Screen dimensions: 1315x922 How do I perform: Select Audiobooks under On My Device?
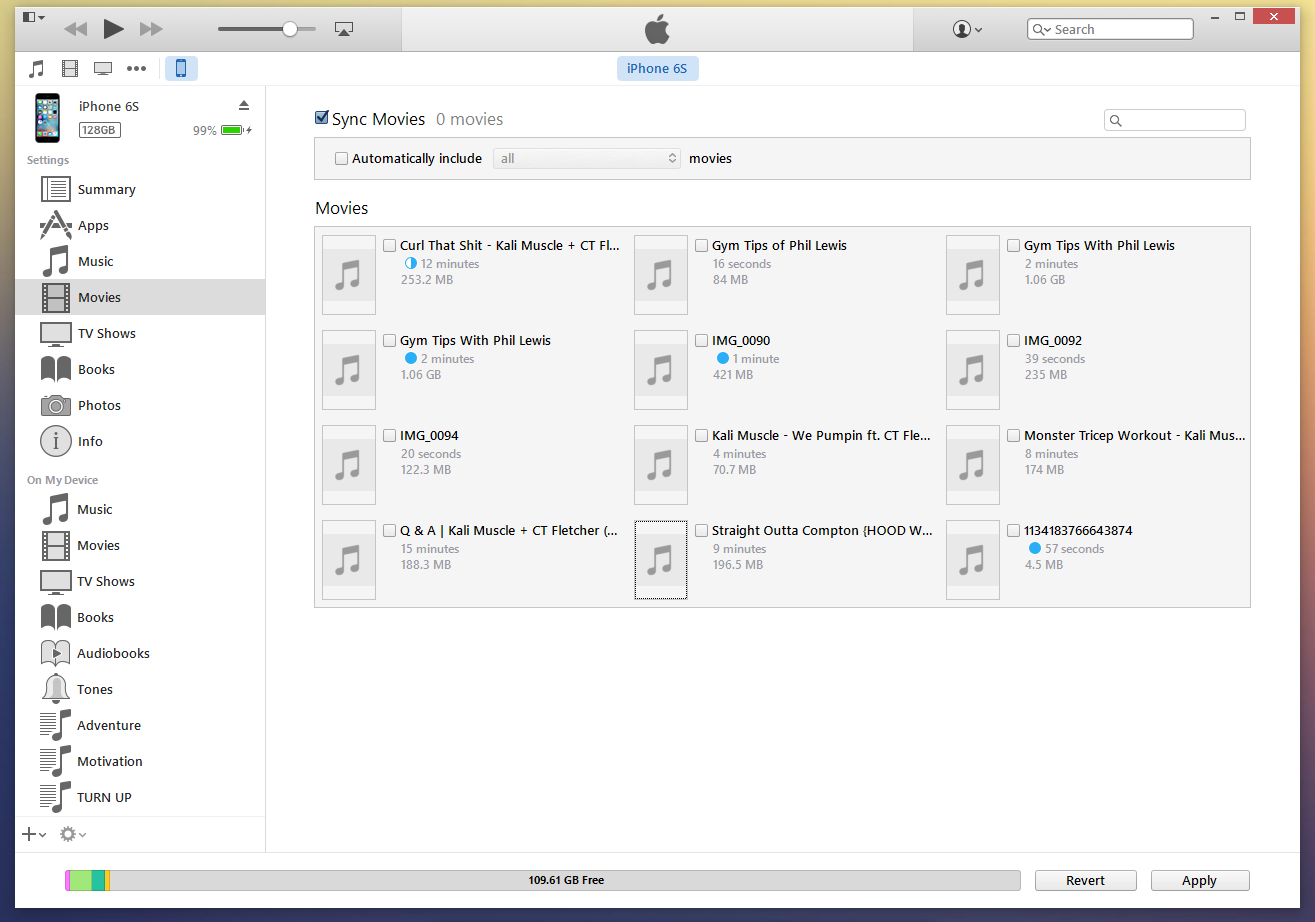coord(113,653)
